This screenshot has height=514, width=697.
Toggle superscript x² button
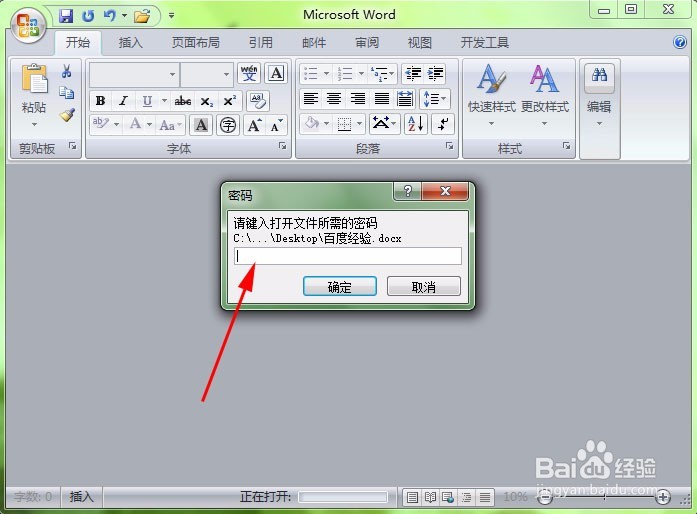[x=230, y=101]
